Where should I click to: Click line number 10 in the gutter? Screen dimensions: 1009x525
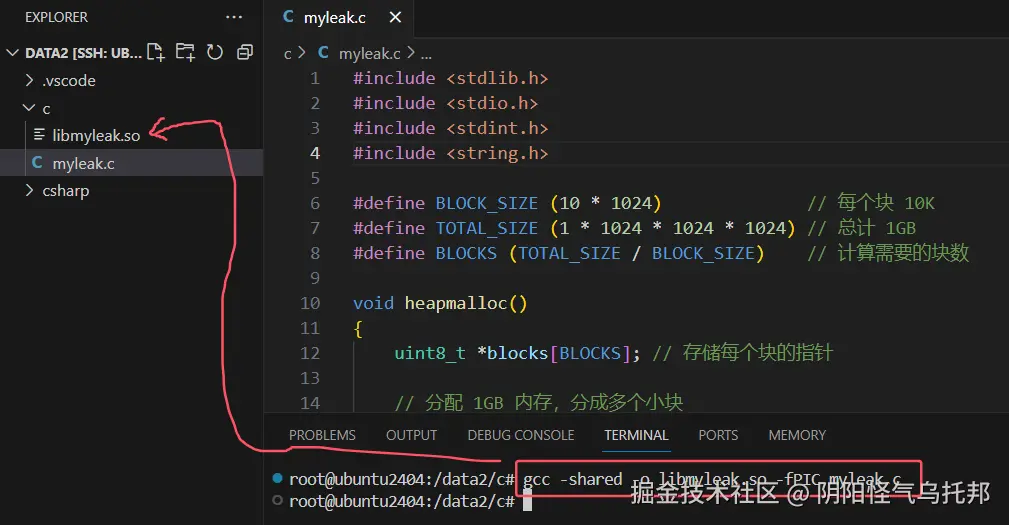click(310, 303)
